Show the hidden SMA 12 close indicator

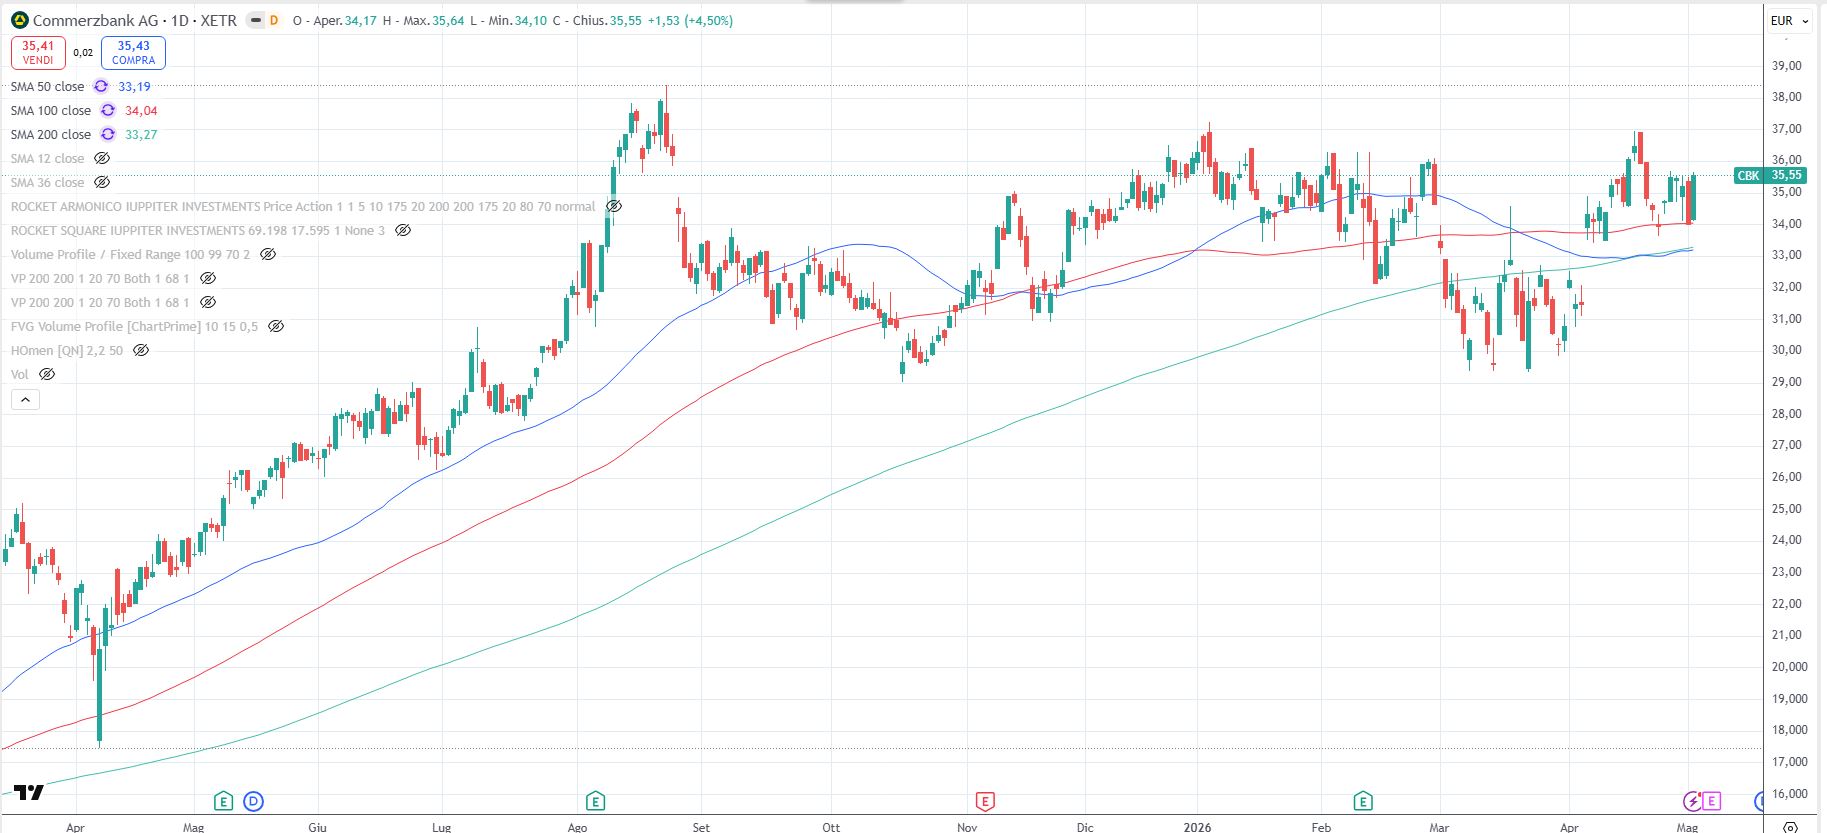tap(101, 159)
